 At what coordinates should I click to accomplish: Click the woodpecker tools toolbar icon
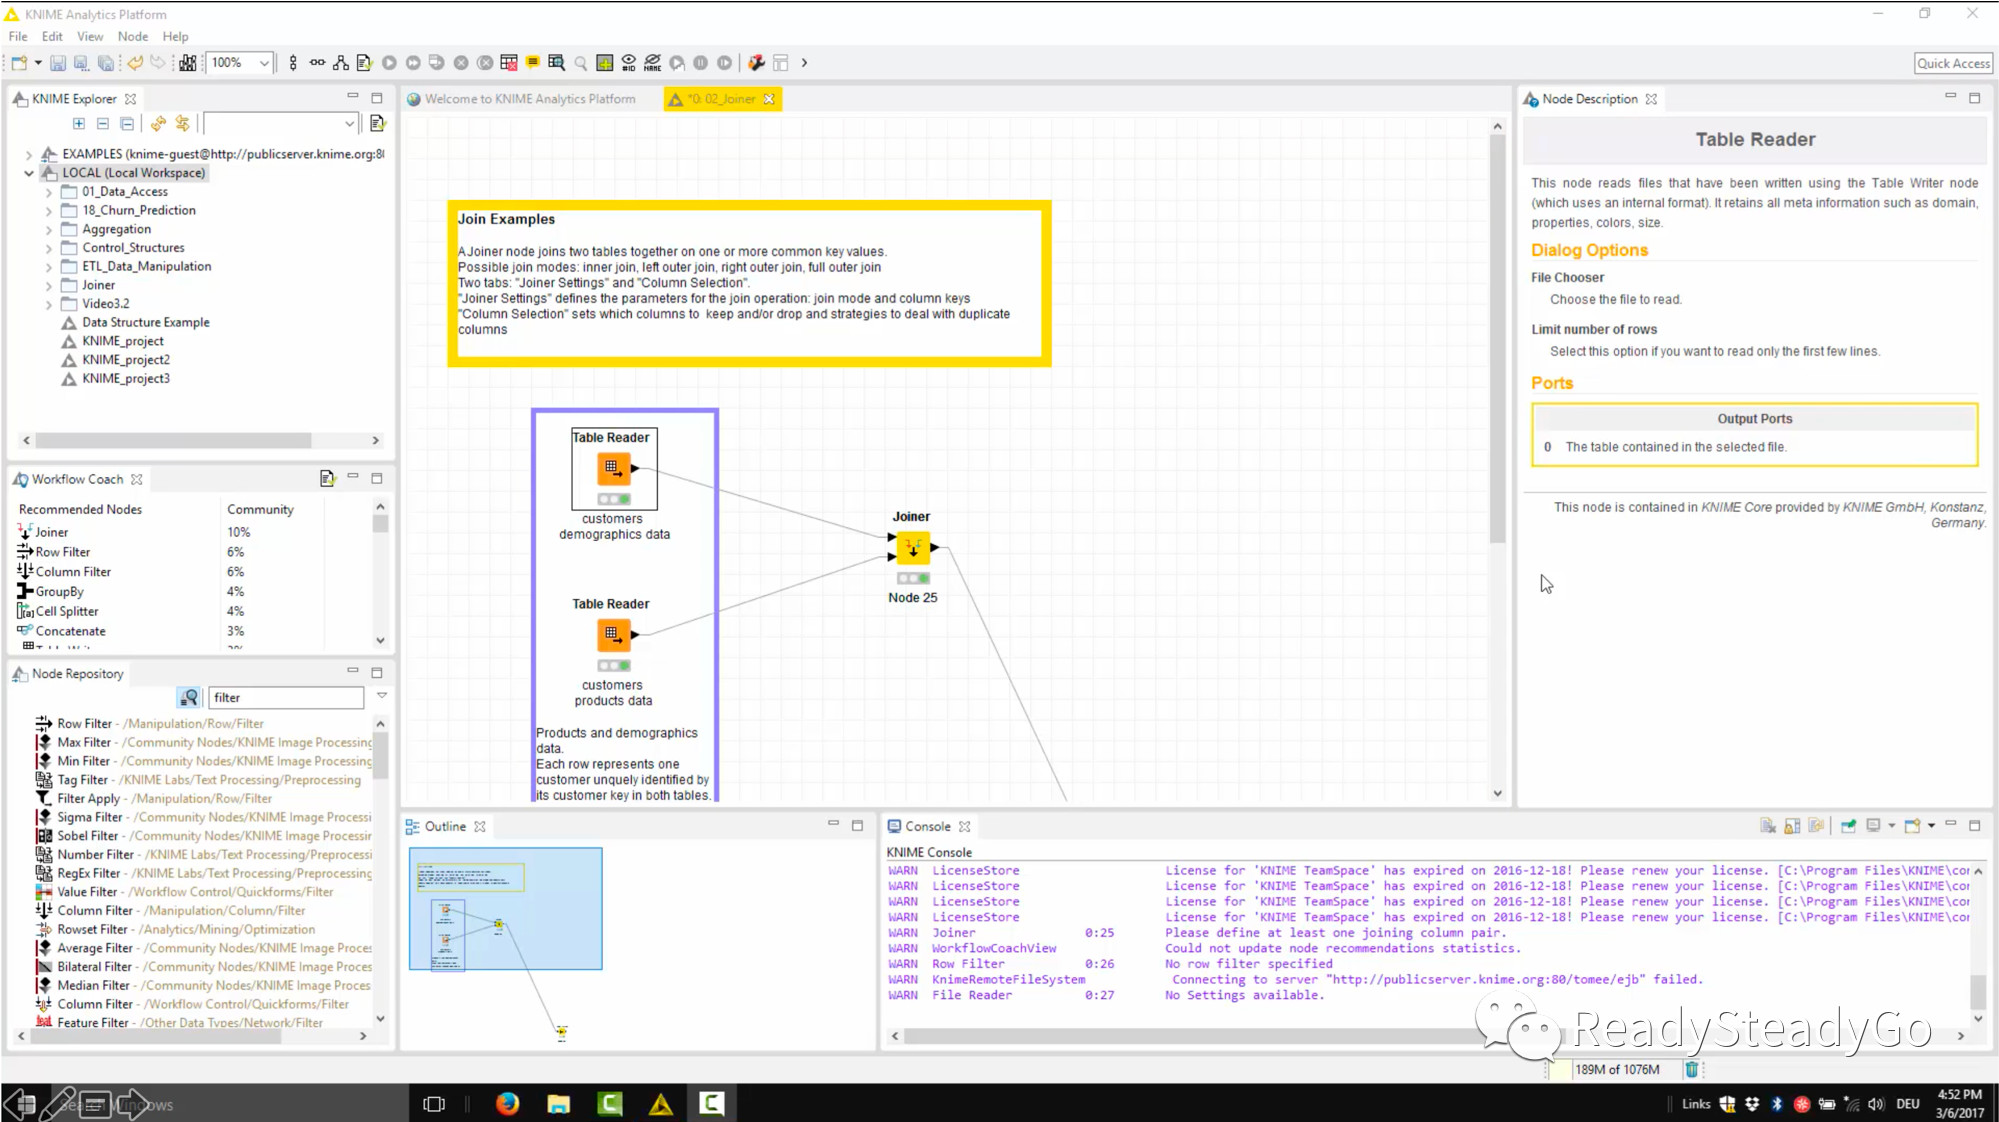756,63
